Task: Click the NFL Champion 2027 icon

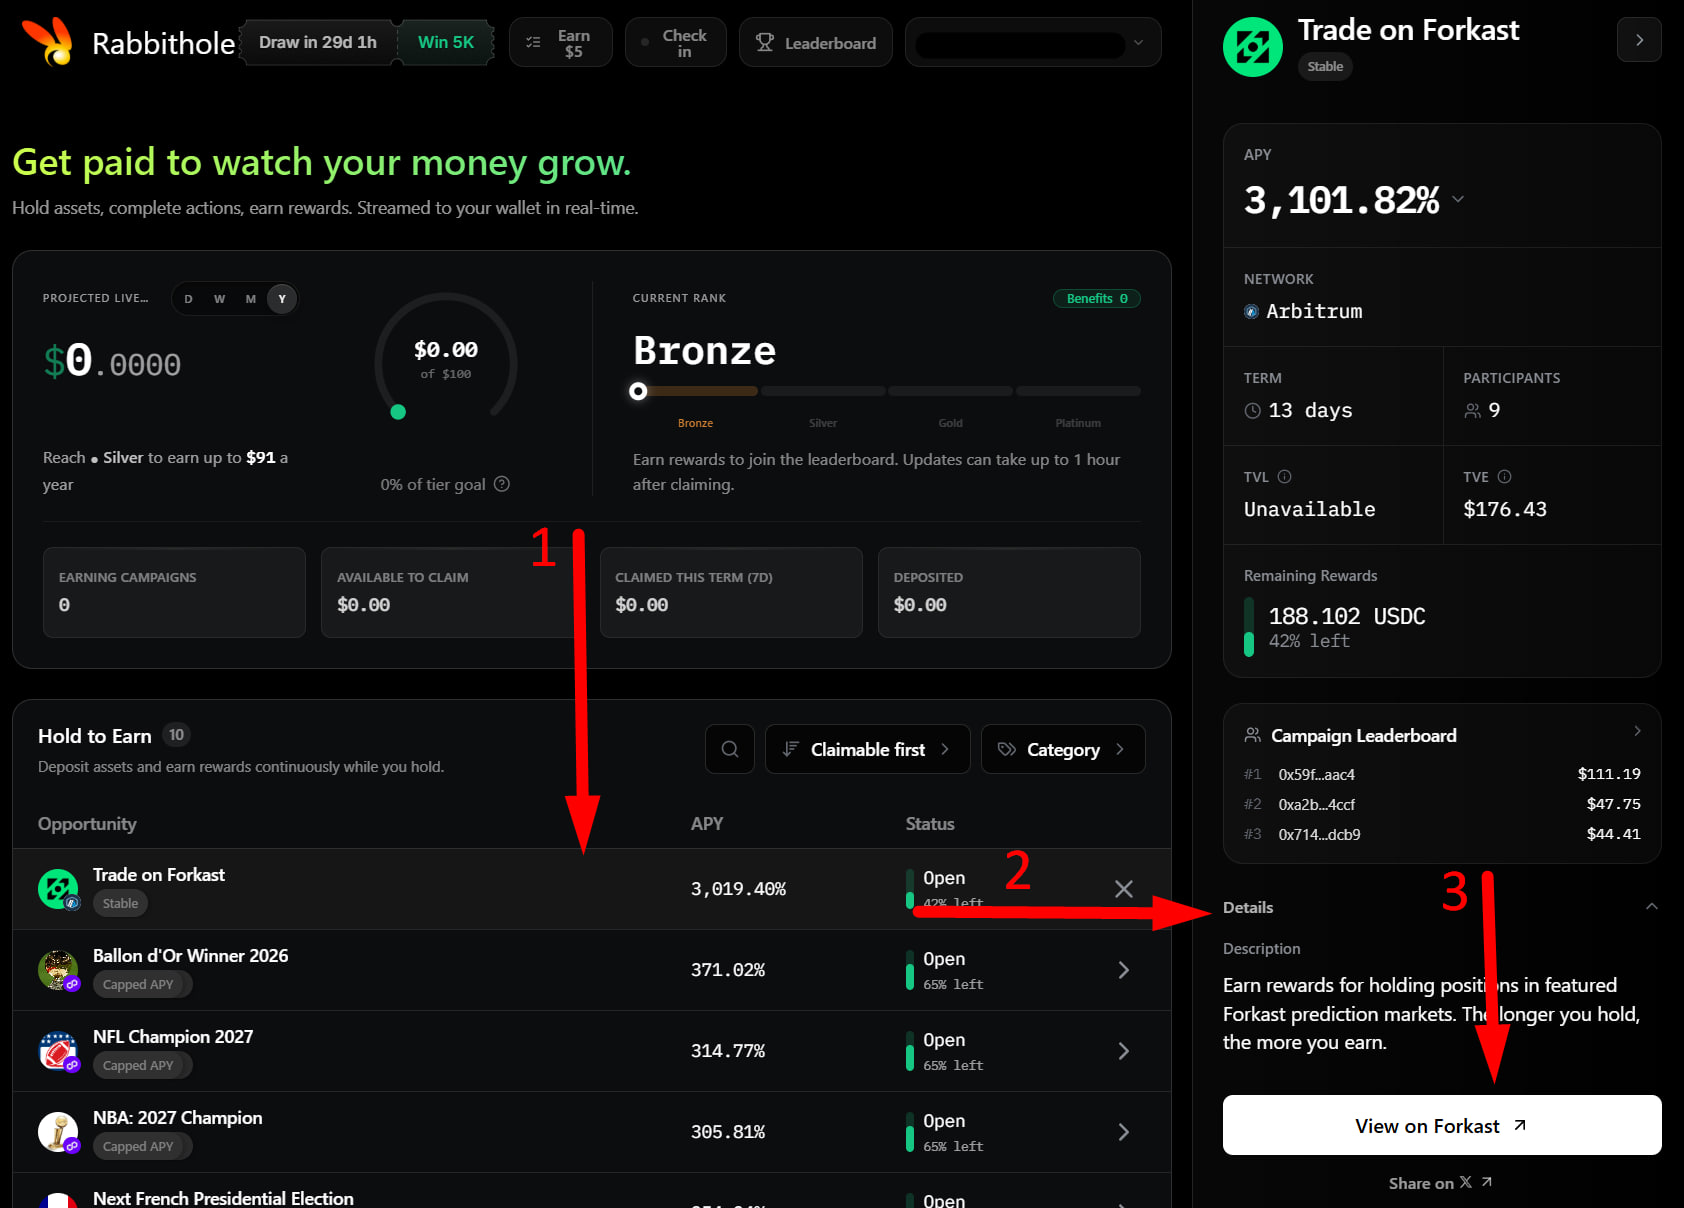Action: click(58, 1051)
